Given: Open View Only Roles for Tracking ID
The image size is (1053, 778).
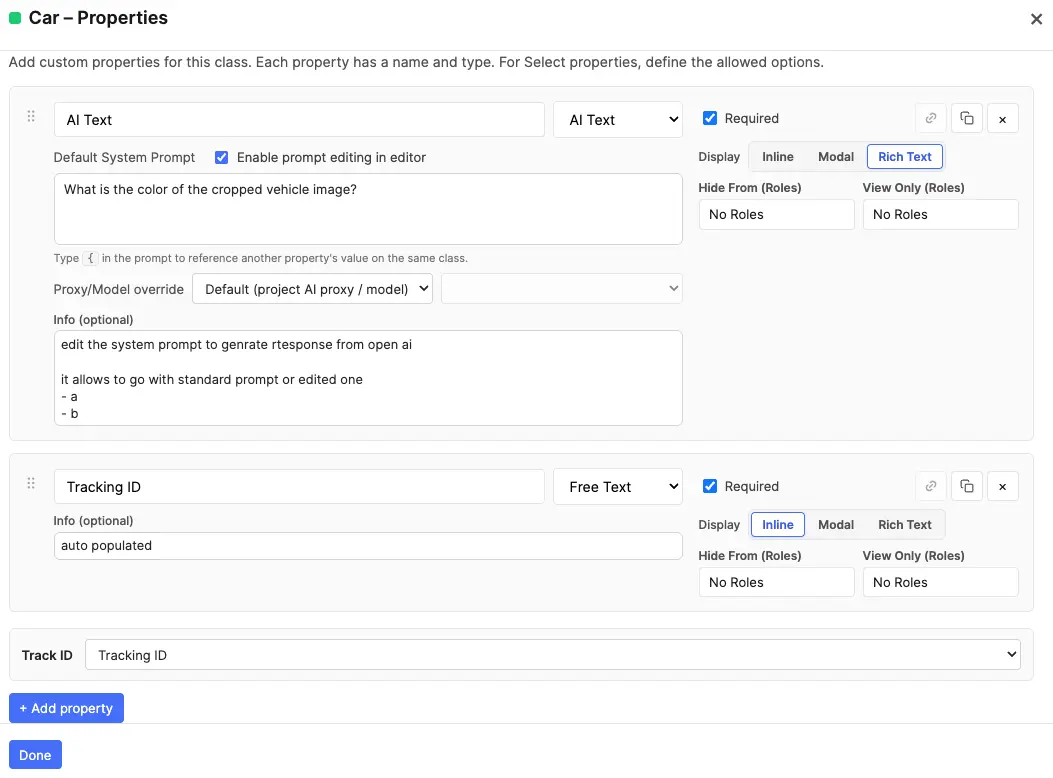Looking at the screenshot, I should [x=940, y=582].
